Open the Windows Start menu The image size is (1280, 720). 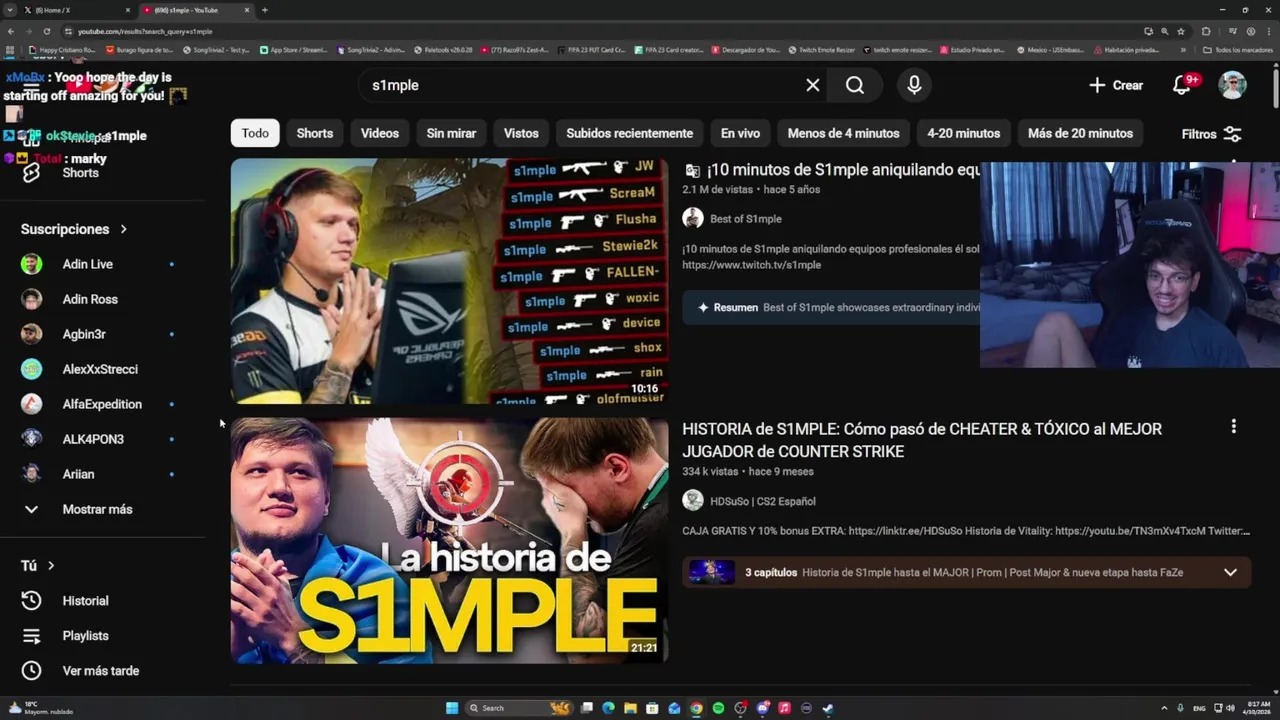pos(452,708)
